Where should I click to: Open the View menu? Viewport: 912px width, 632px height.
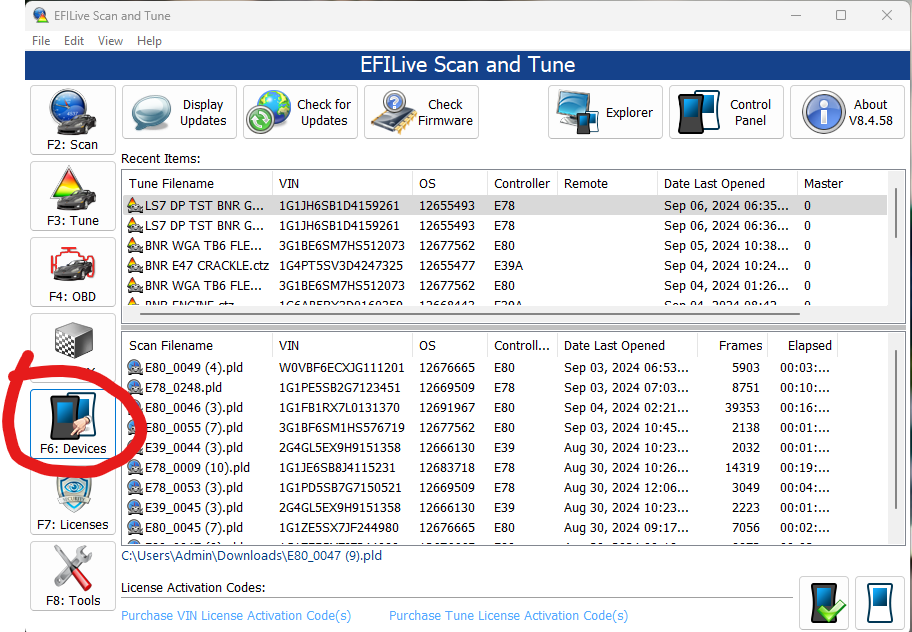pyautogui.click(x=110, y=41)
